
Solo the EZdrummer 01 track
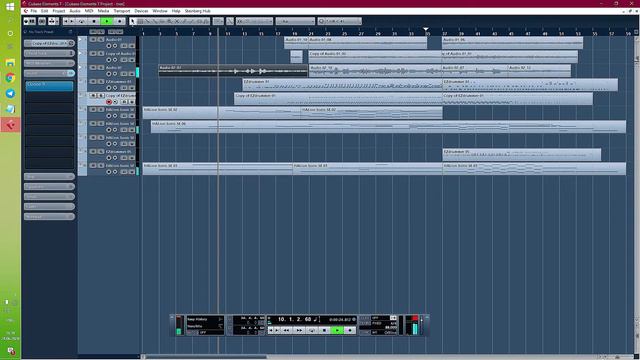(x=100, y=81)
